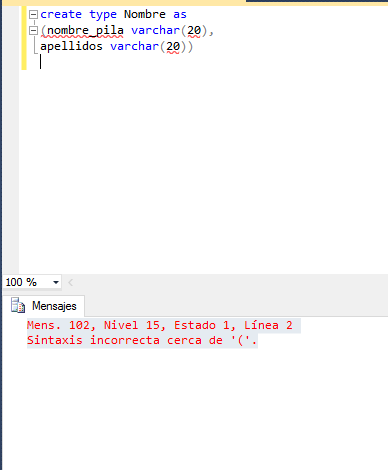Viewport: 388px width, 470px height.
Task: Click the yellow change-tracking margin bar
Action: pyautogui.click(x=24, y=38)
